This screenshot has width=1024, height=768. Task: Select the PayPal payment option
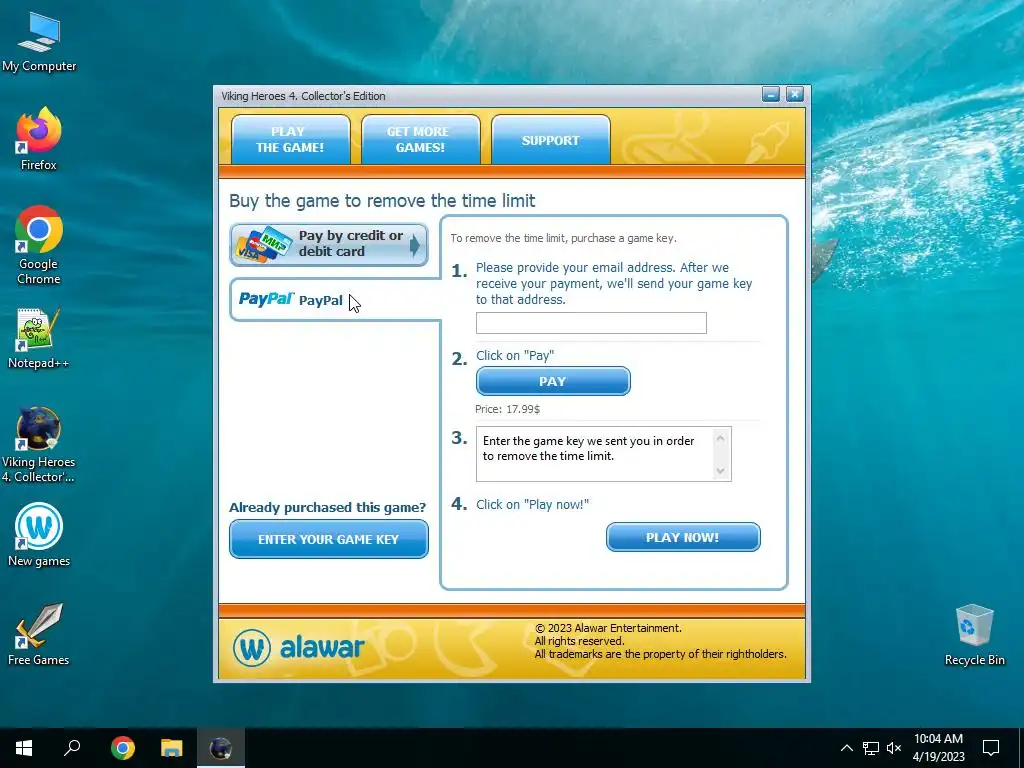pyautogui.click(x=333, y=300)
